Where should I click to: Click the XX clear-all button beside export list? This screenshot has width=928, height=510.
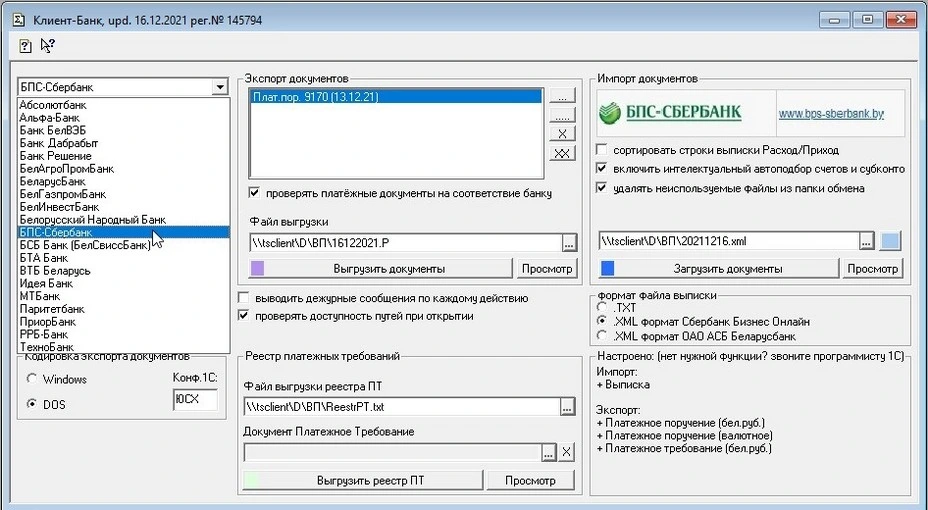point(563,153)
